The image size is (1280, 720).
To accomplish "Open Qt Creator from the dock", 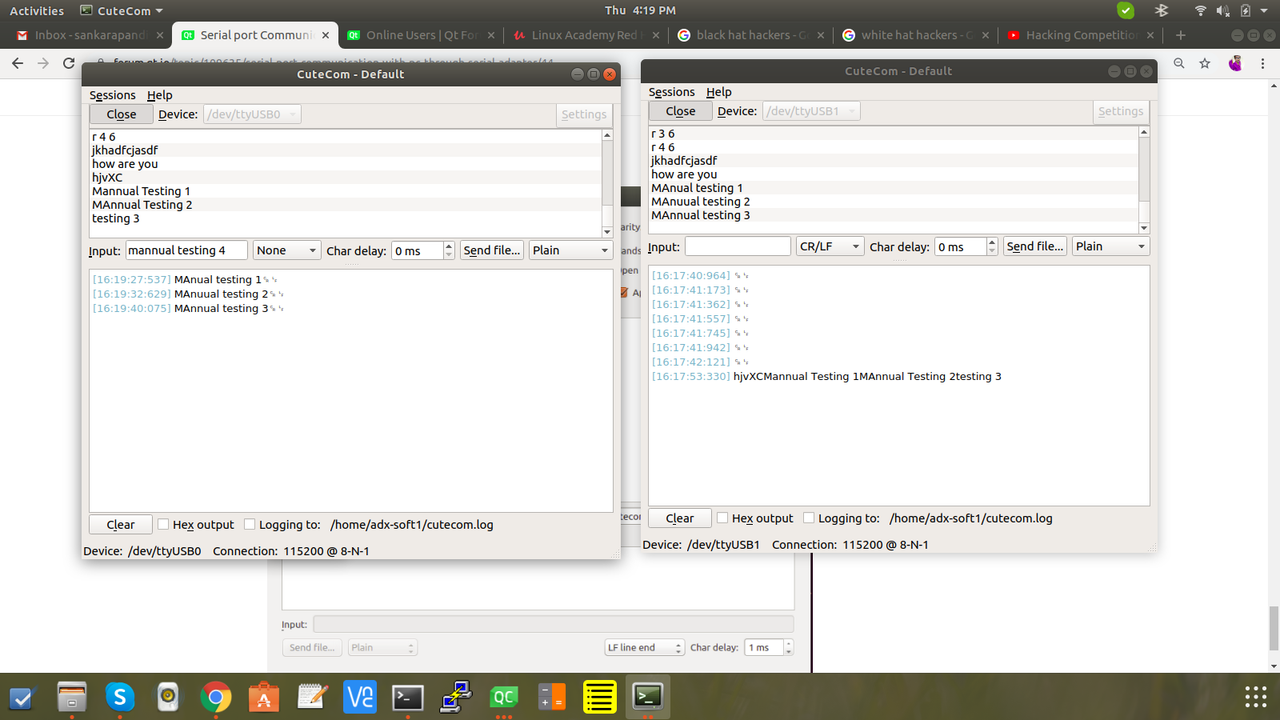I will [504, 696].
